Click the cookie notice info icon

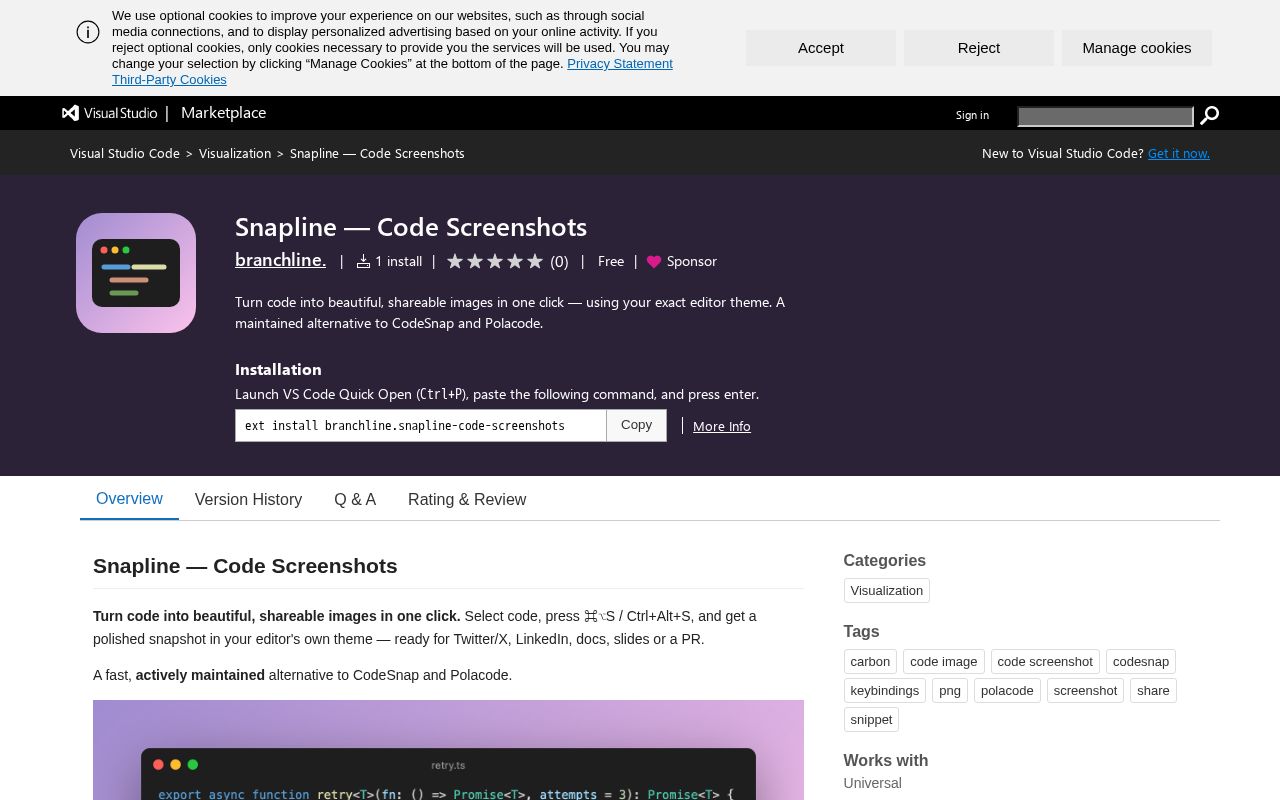[88, 32]
